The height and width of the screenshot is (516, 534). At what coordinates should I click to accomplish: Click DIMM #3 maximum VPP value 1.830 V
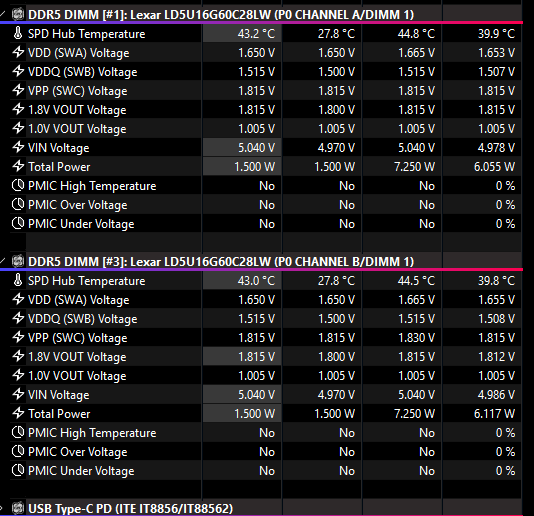pos(416,338)
